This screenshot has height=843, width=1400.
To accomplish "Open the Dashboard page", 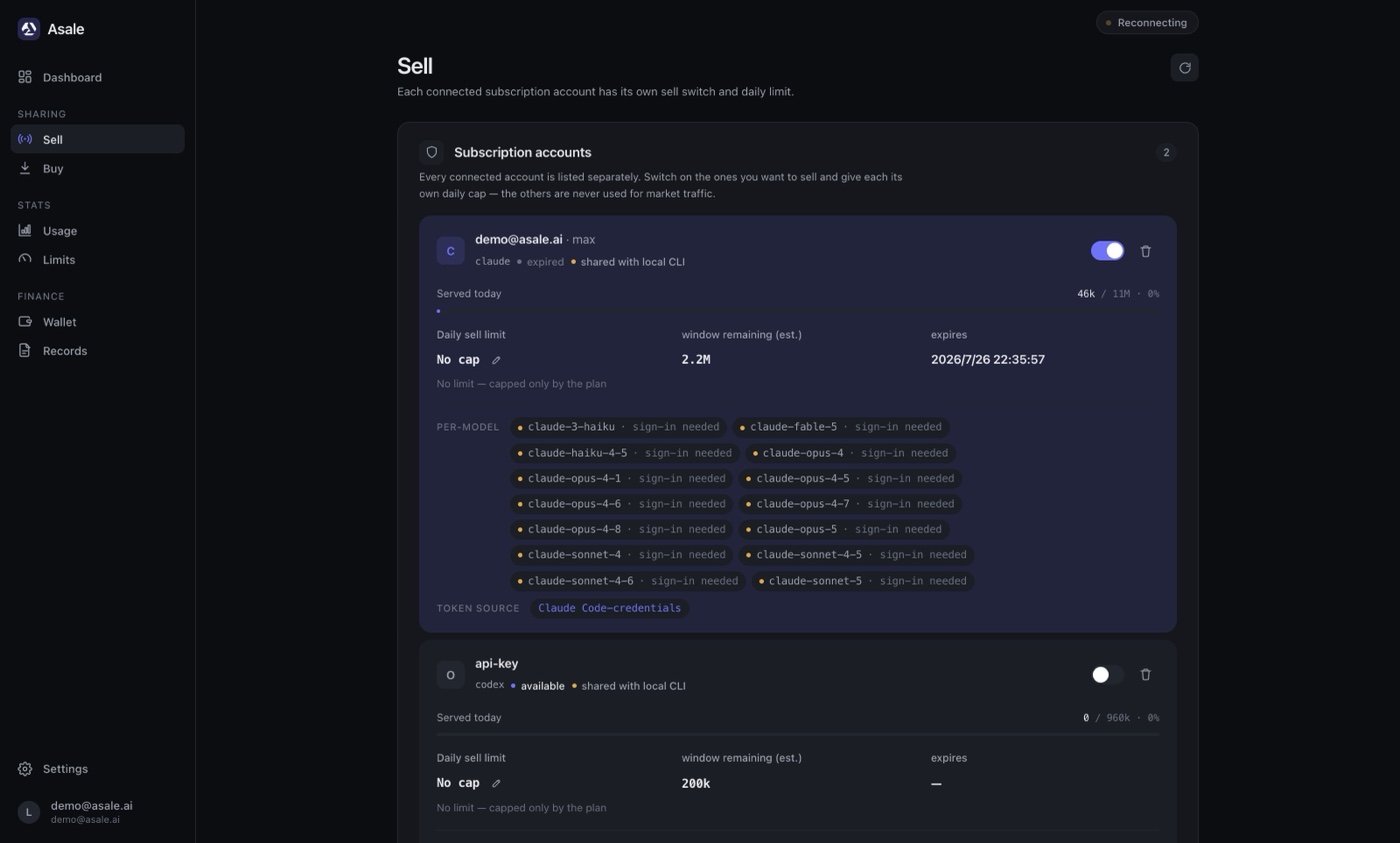I will click(x=98, y=77).
